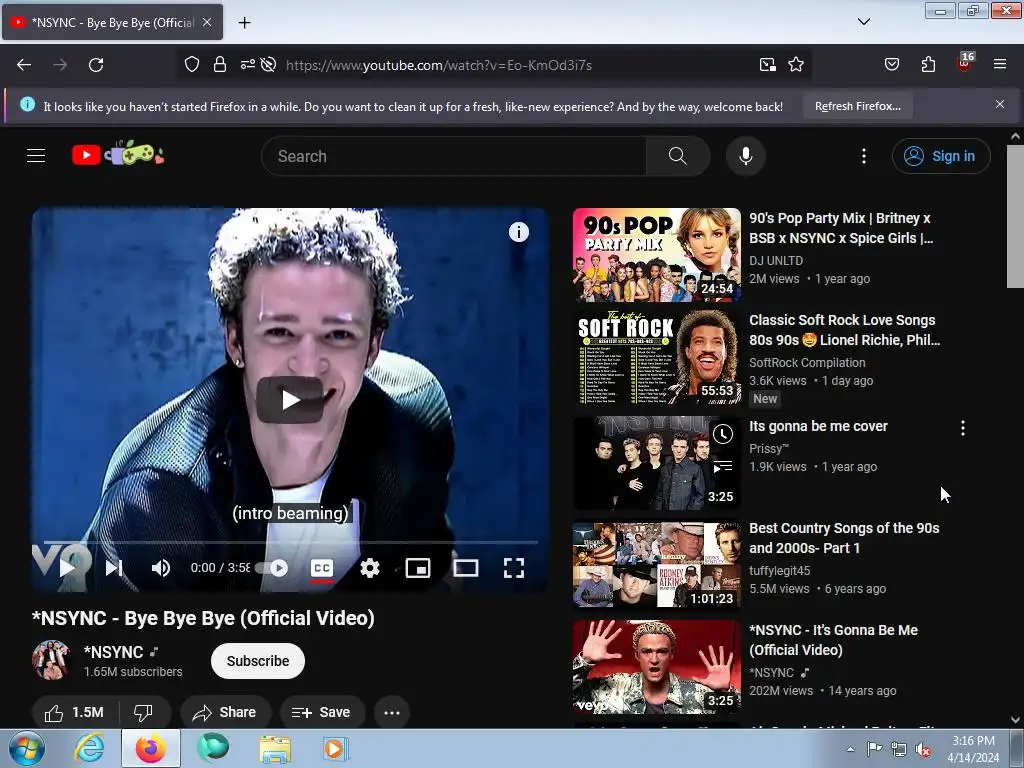Play video with the large center button
Screen dimensions: 1024x768
[x=290, y=400]
